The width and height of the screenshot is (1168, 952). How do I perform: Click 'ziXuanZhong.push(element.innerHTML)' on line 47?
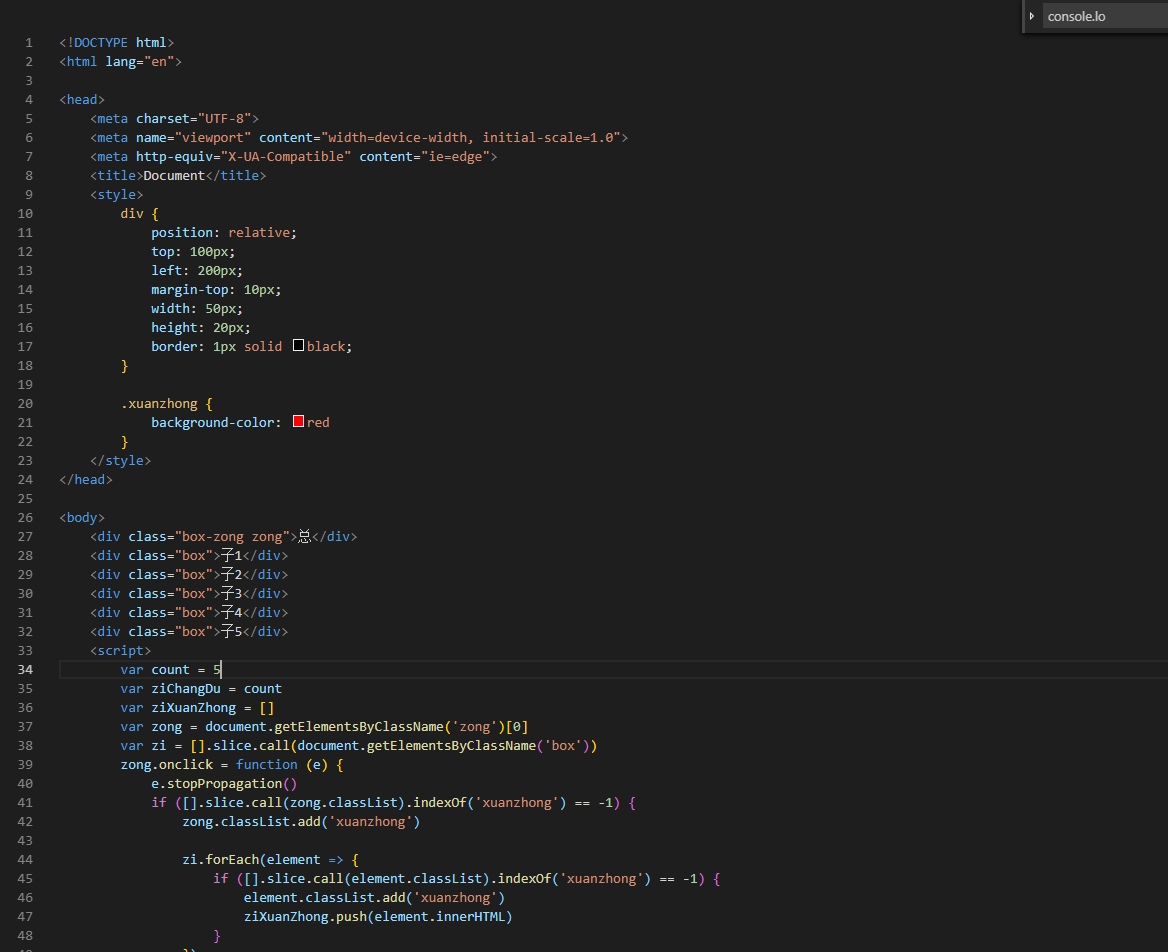378,917
